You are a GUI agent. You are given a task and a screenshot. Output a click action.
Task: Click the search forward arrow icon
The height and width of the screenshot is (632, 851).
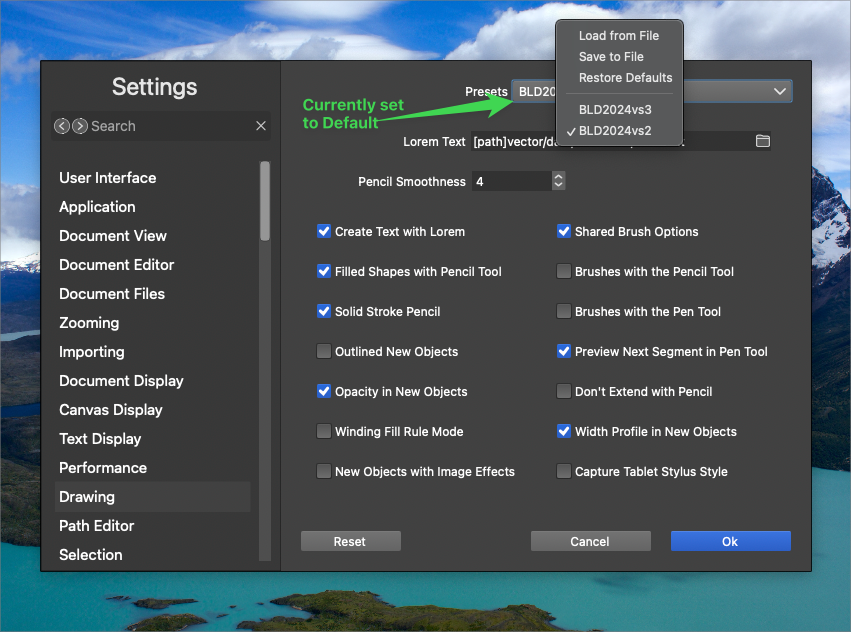pos(80,126)
